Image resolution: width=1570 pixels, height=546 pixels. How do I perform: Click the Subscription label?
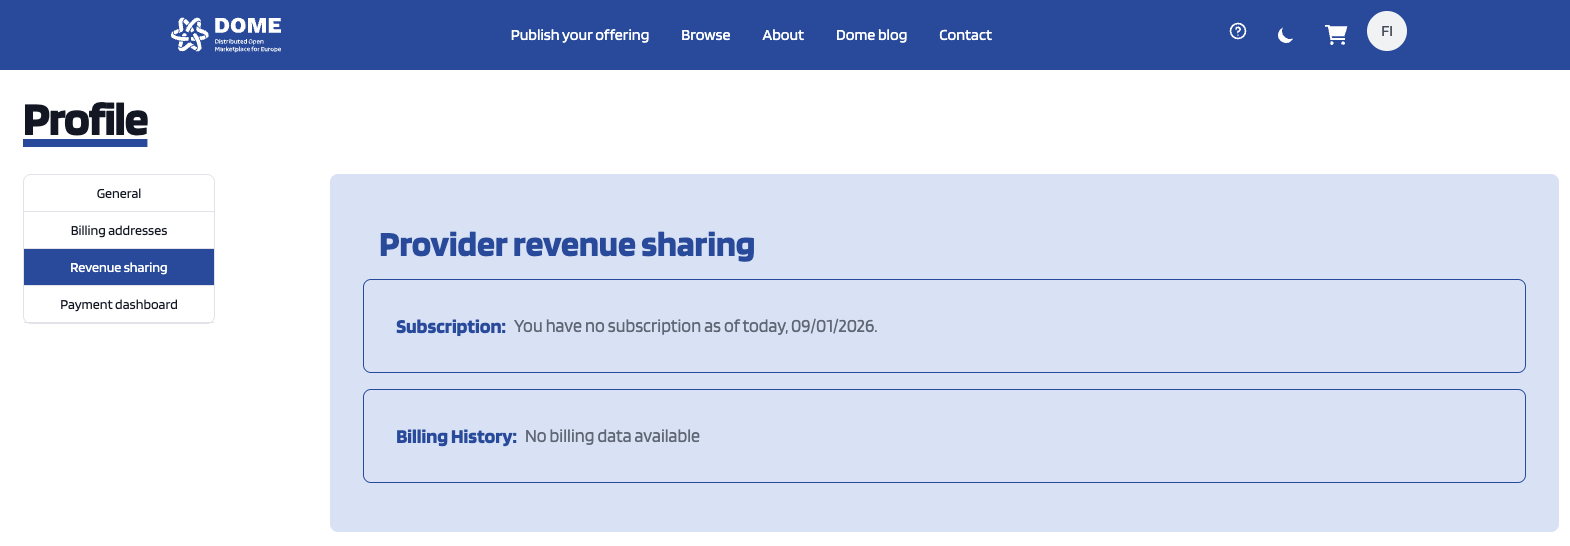click(450, 327)
